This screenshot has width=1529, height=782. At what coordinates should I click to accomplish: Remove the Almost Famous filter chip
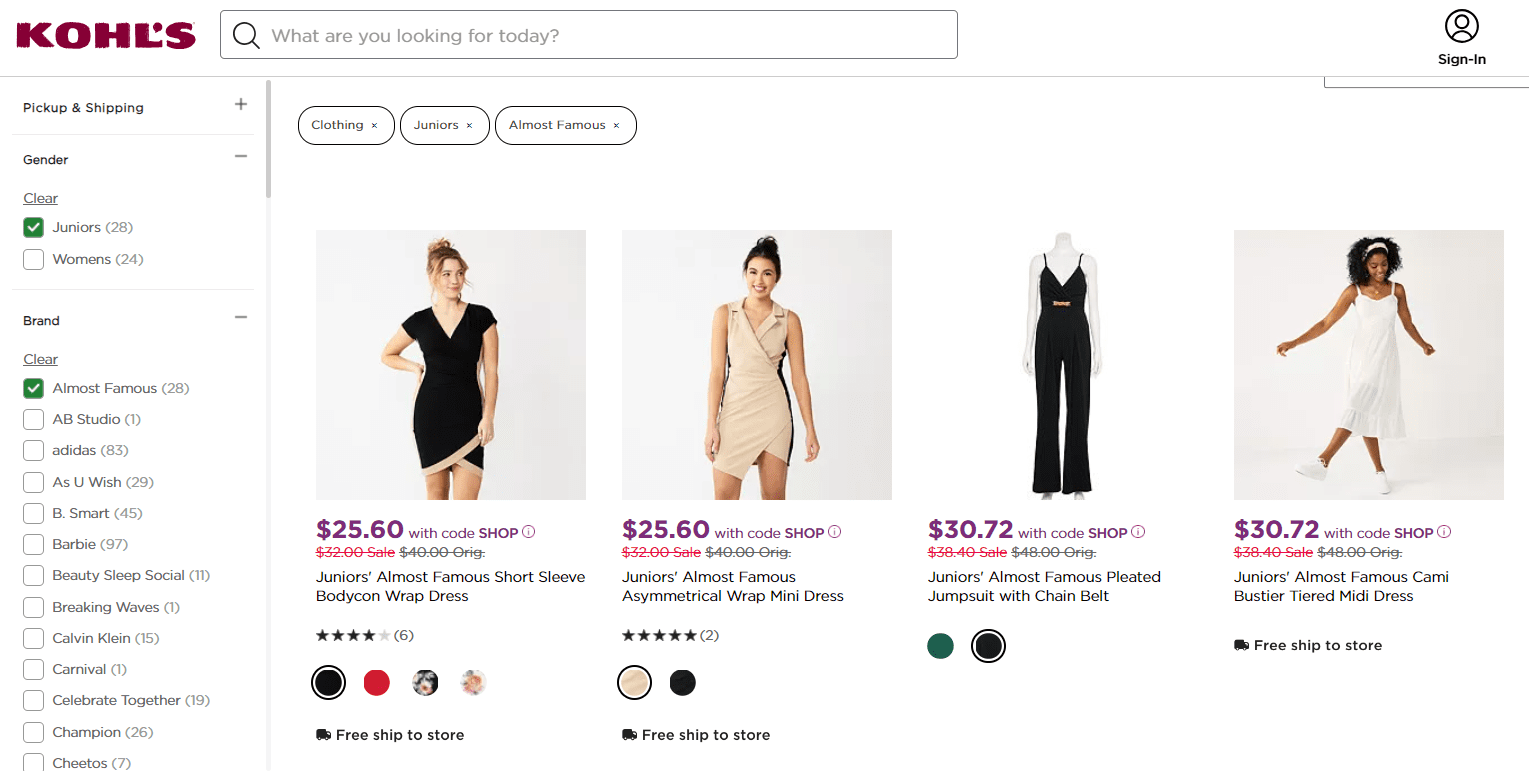click(x=616, y=126)
